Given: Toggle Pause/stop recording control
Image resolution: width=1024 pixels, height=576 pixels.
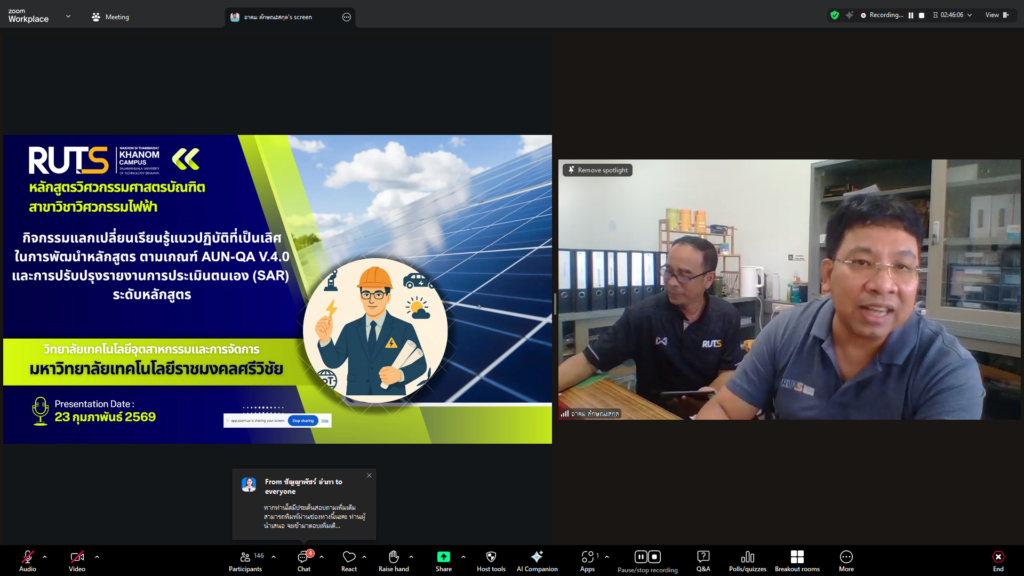Looking at the screenshot, I should (x=648, y=557).
